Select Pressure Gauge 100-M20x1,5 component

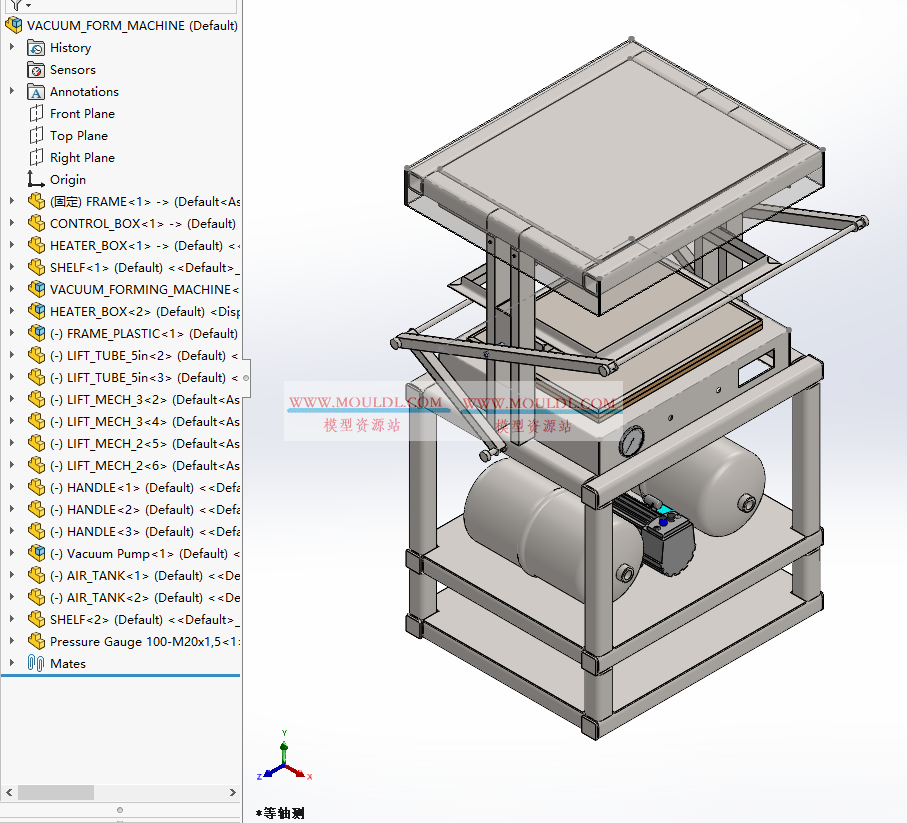[x=140, y=642]
